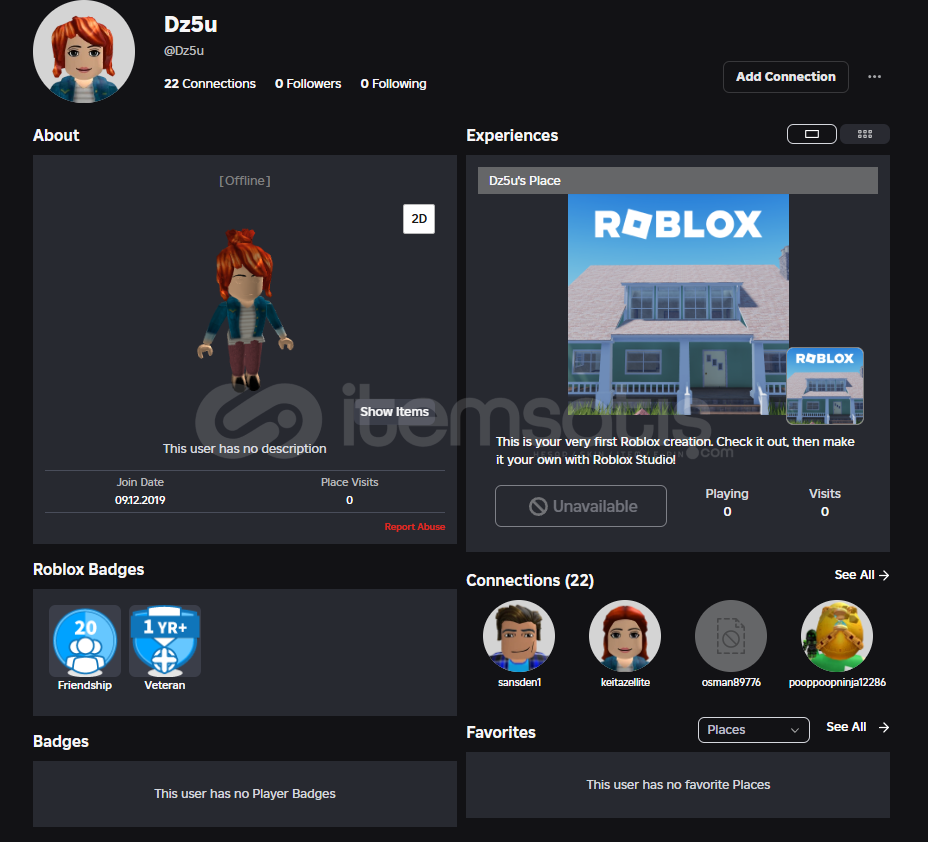Click the Dz5u display name heading
The width and height of the screenshot is (928, 842).
191,25
